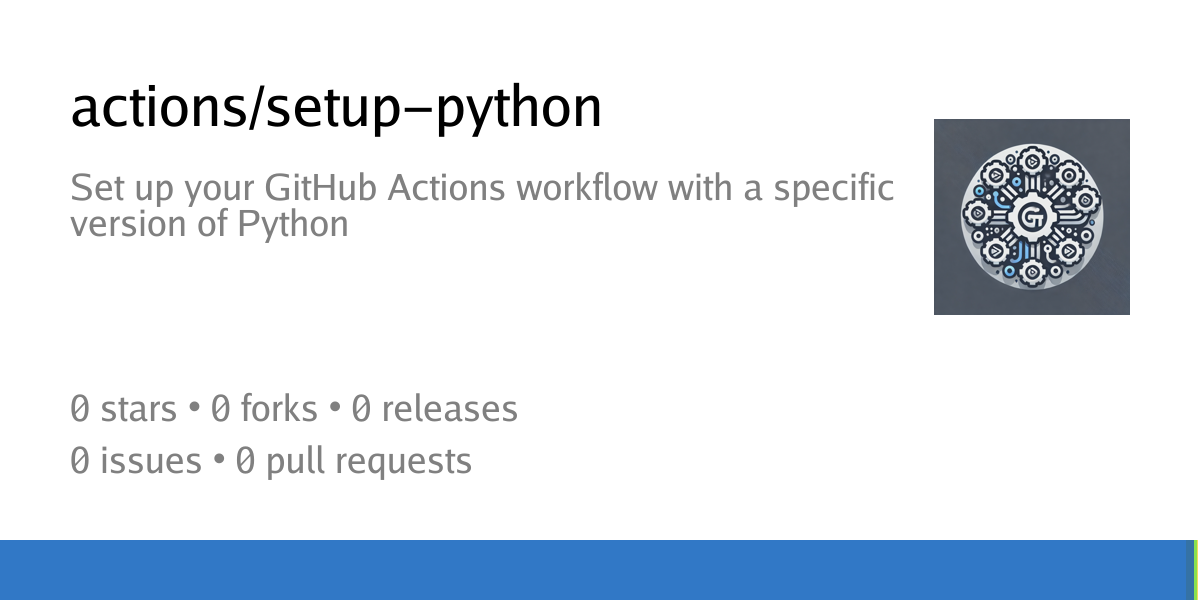1200x600 pixels.
Task: Open the 0 issues stat
Action: tap(136, 461)
